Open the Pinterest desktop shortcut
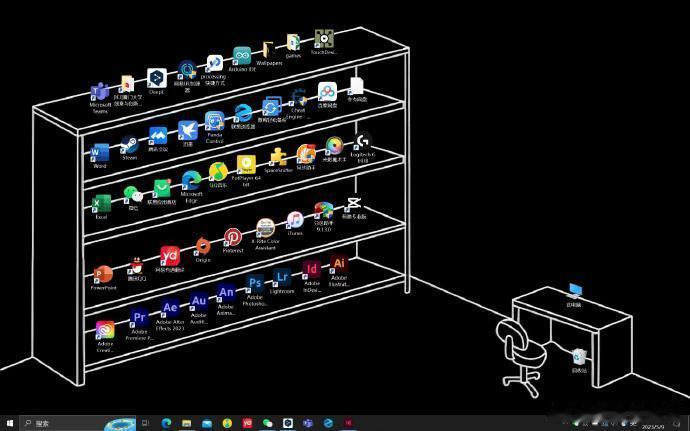The image size is (690, 431). (233, 237)
